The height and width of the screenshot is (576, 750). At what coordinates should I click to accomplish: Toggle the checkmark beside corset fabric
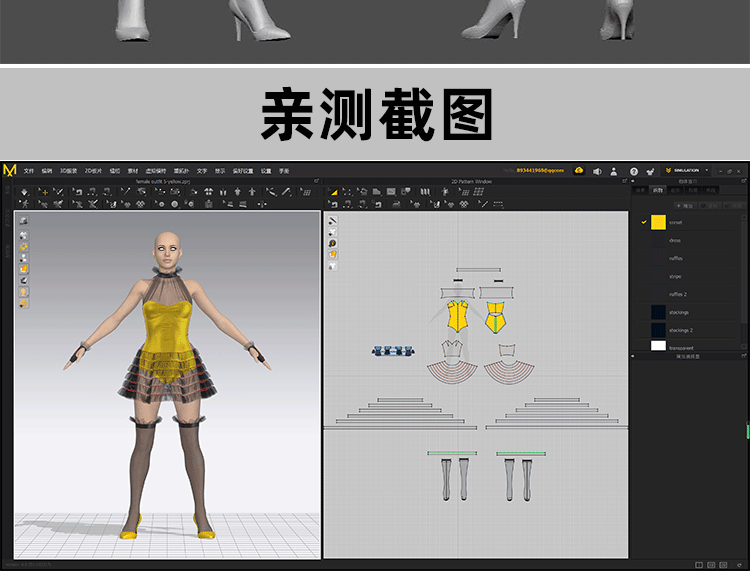tap(644, 222)
